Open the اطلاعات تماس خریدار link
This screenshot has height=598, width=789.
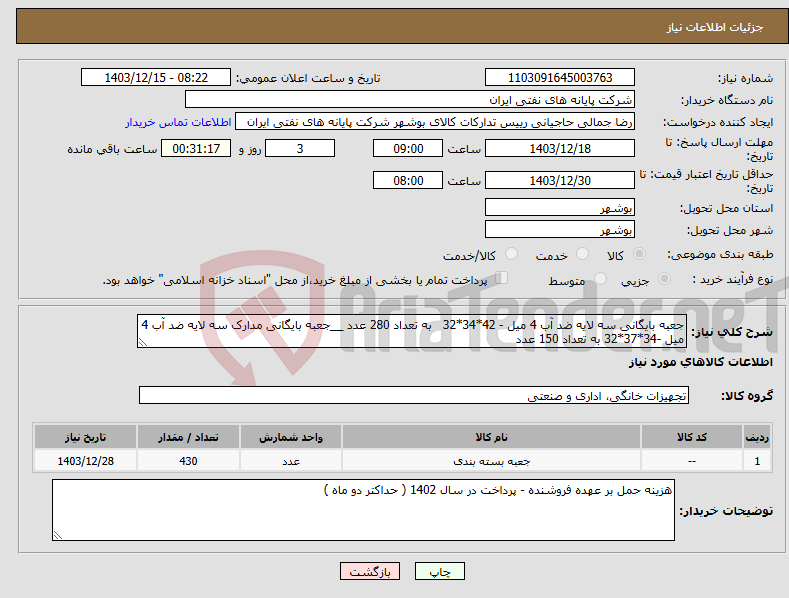(178, 122)
